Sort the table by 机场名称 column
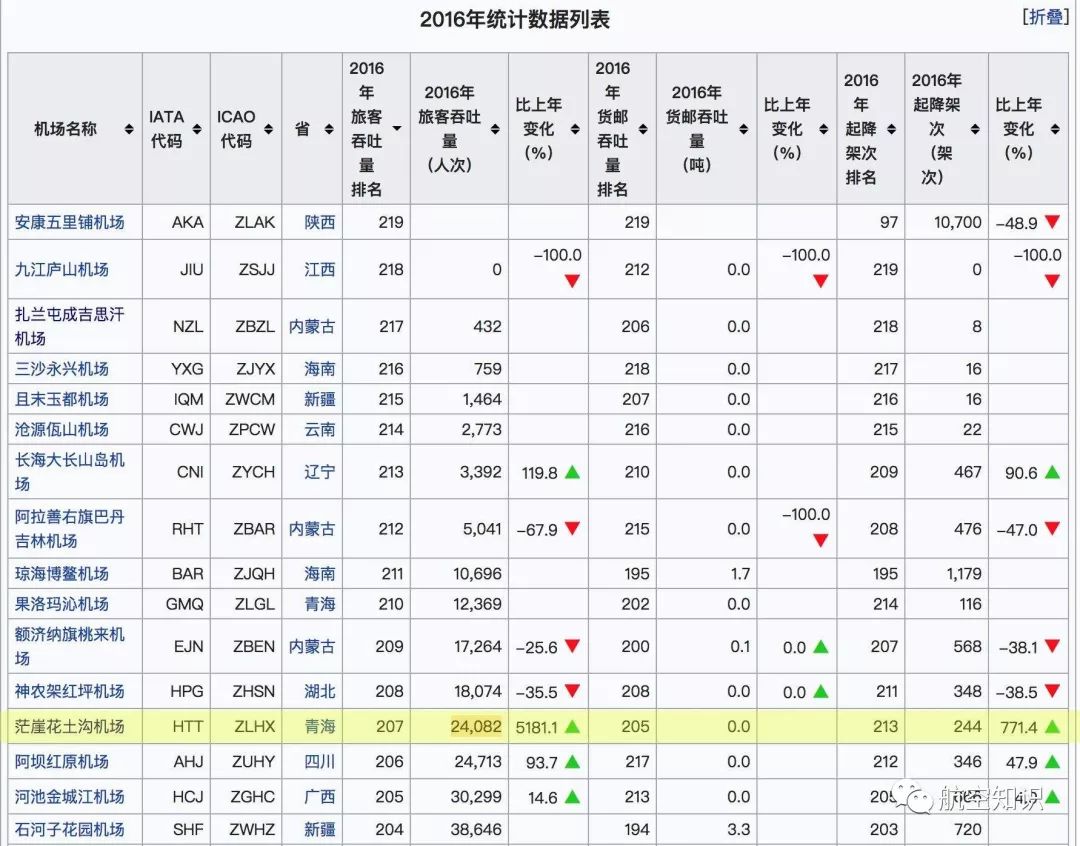The width and height of the screenshot is (1080, 846). click(131, 130)
